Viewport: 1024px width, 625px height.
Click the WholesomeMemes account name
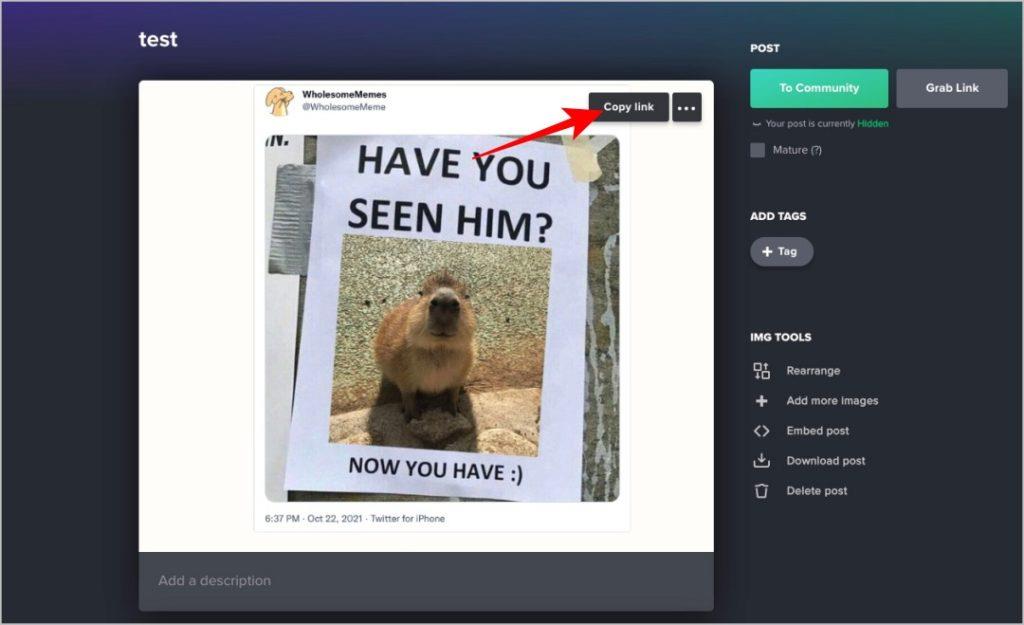coord(344,95)
